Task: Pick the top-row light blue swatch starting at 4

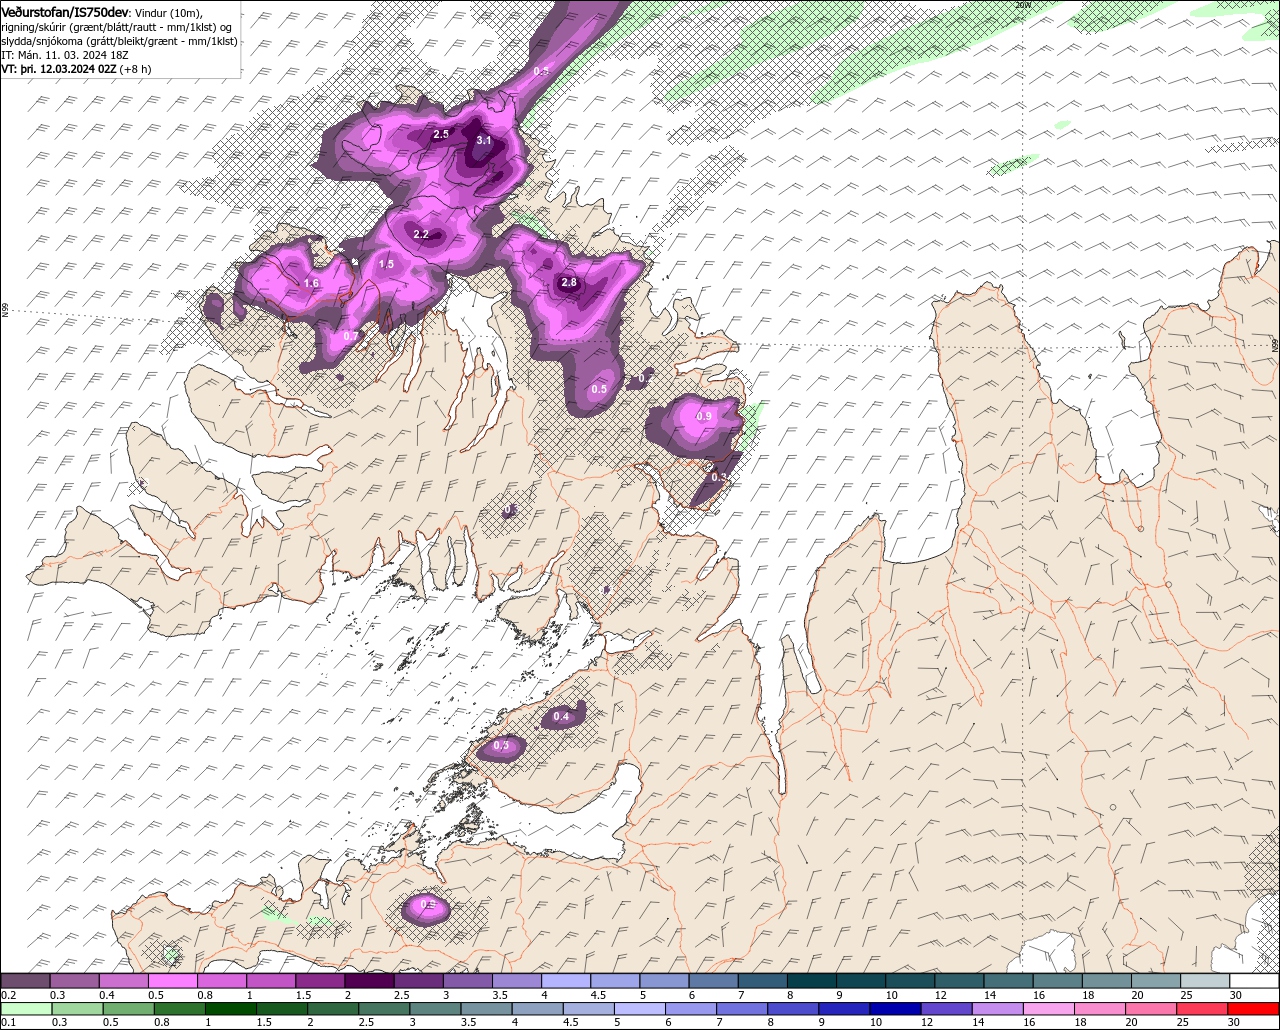Action: (566, 981)
